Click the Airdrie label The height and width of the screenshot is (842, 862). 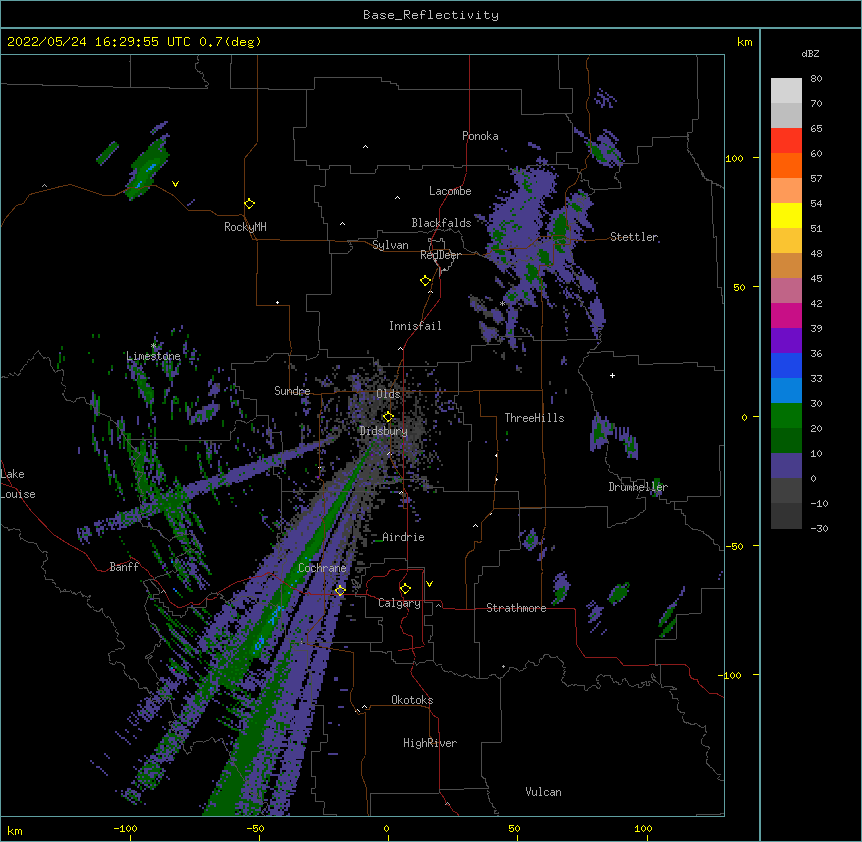403,537
